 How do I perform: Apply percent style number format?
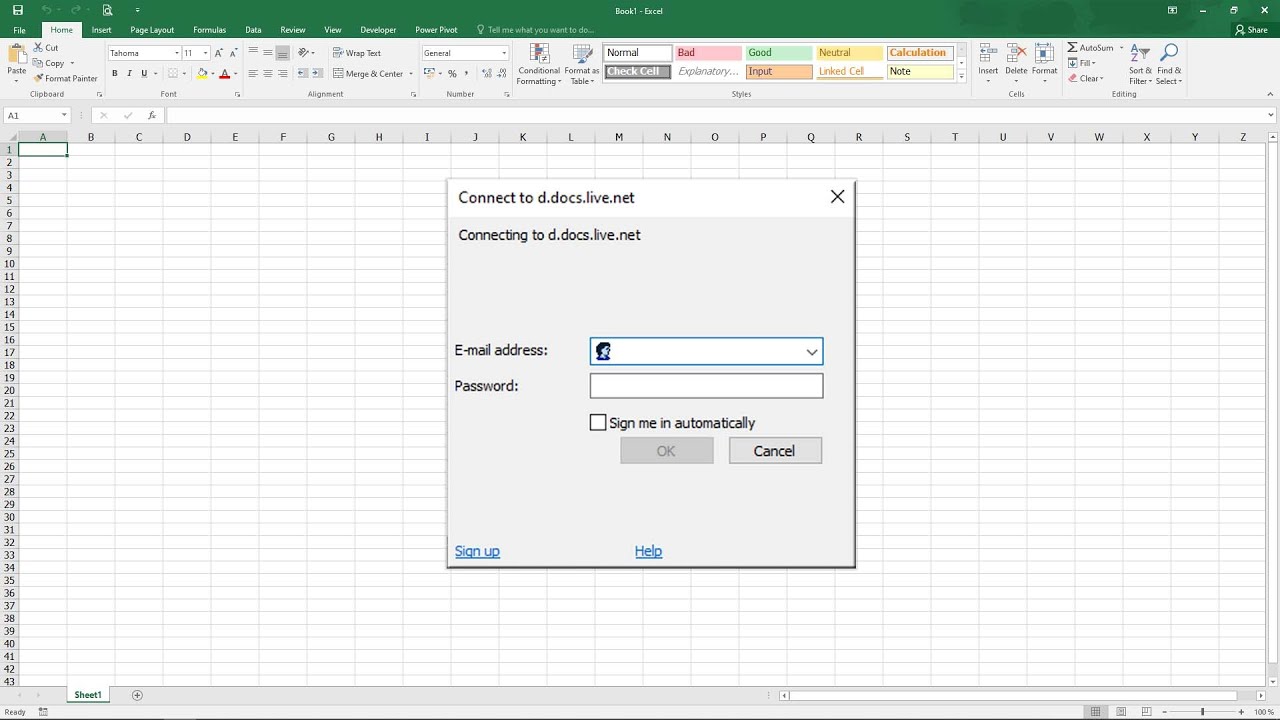click(x=452, y=73)
